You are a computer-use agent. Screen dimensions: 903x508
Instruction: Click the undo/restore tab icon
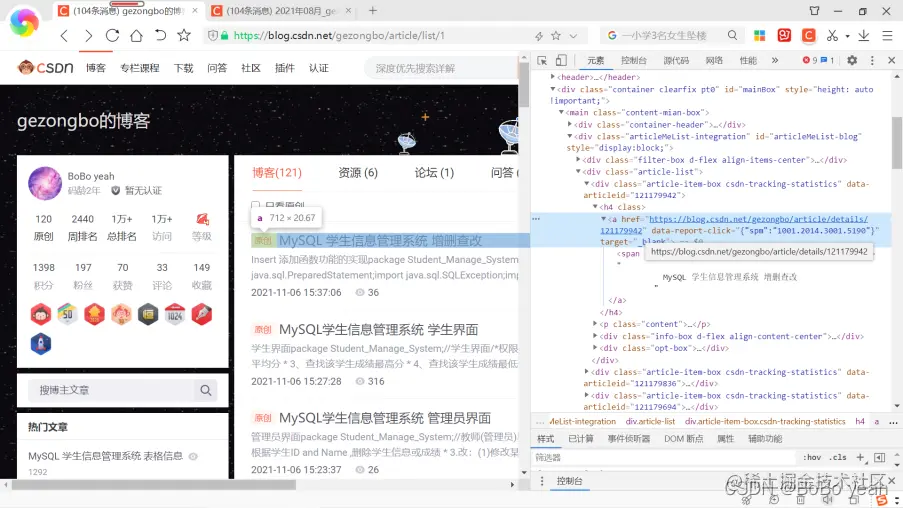[160, 36]
